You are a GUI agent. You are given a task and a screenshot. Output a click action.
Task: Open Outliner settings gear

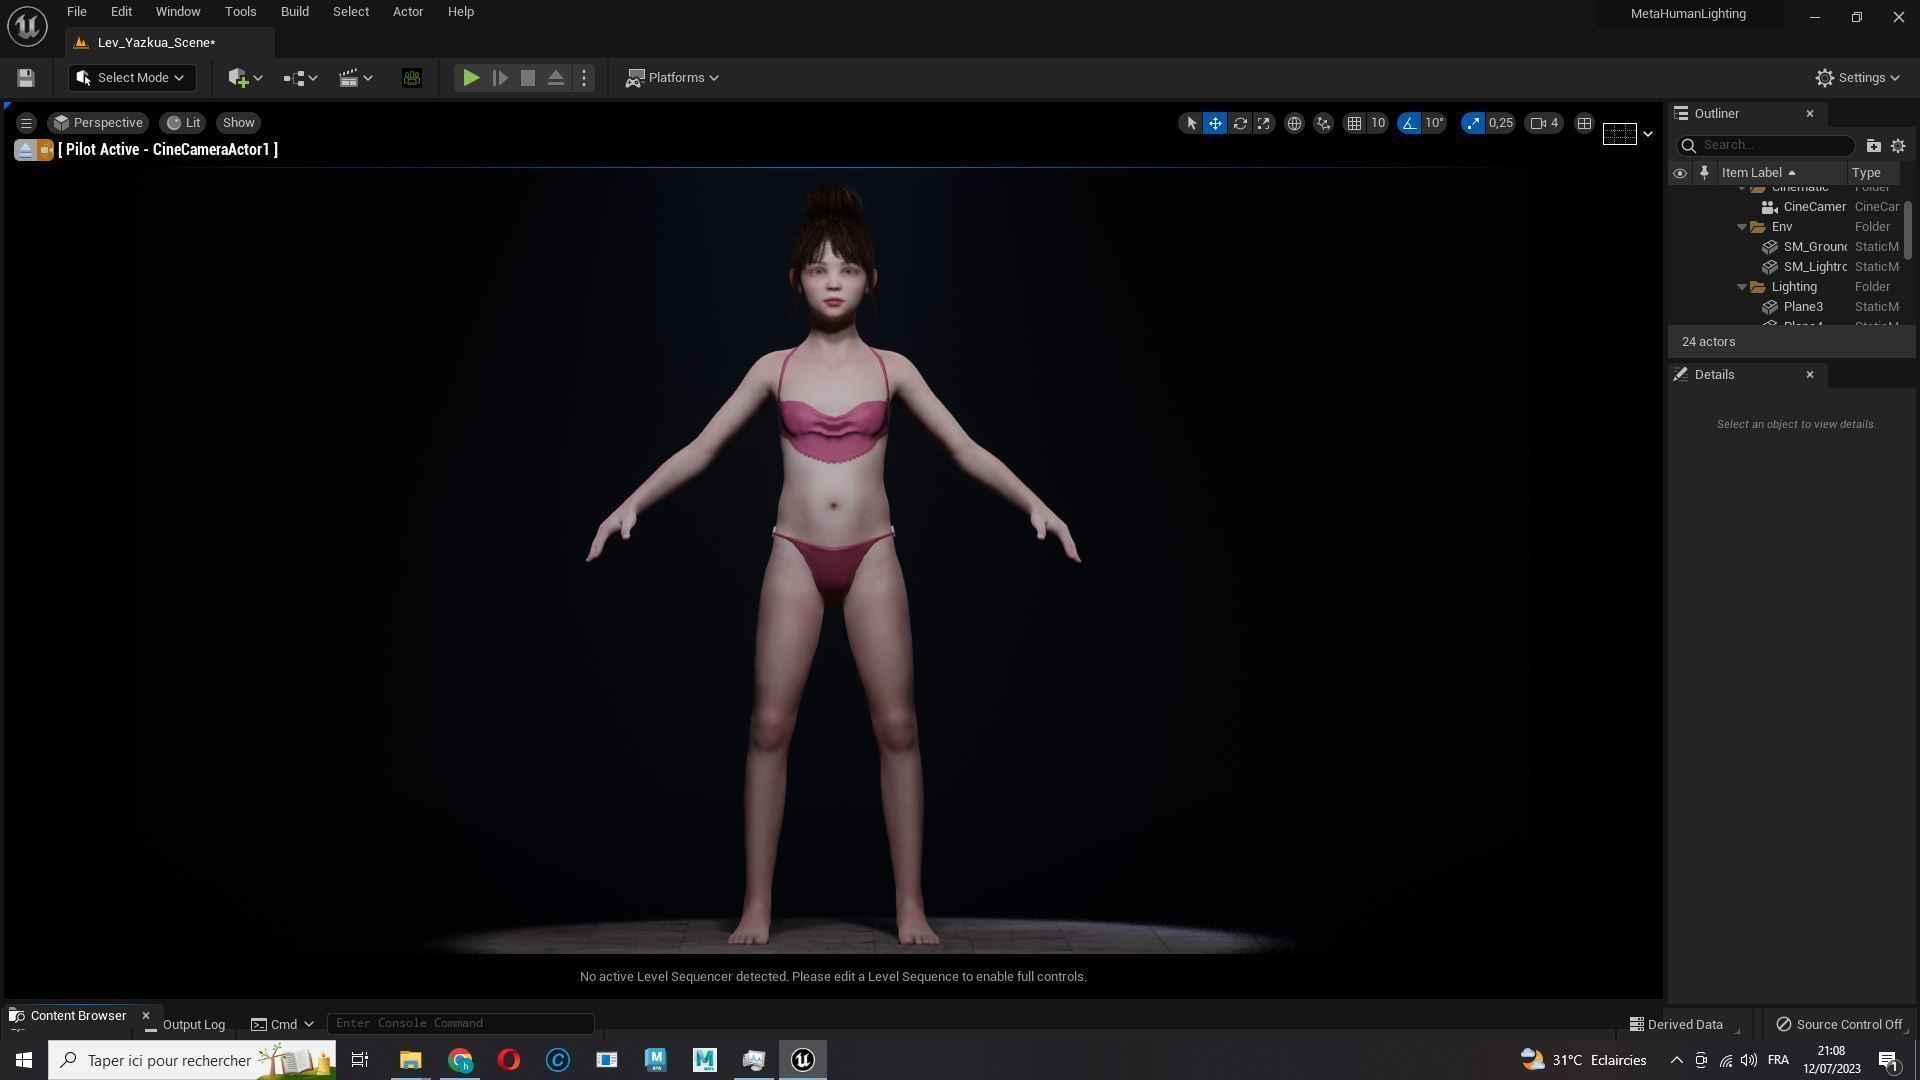[x=1898, y=146]
